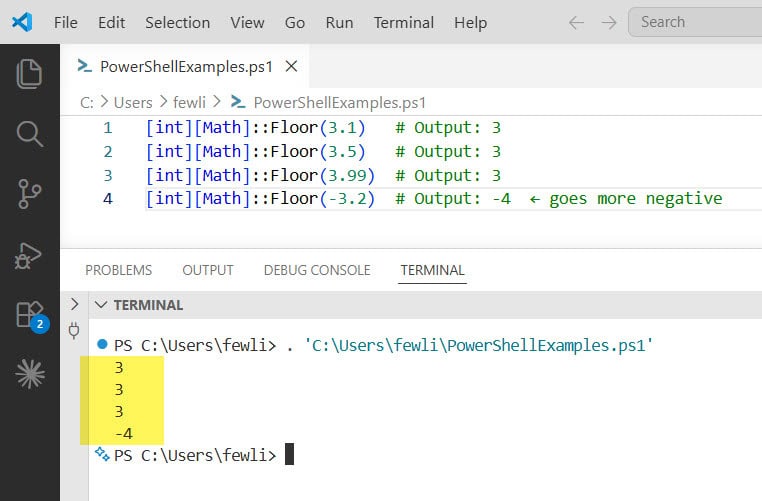The width and height of the screenshot is (762, 501).
Task: Open the Selection menu
Action: (177, 22)
